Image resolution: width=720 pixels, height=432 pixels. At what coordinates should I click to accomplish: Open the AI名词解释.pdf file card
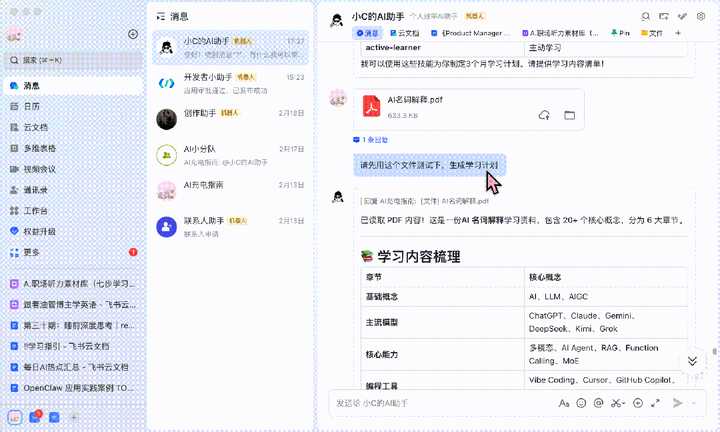[468, 109]
